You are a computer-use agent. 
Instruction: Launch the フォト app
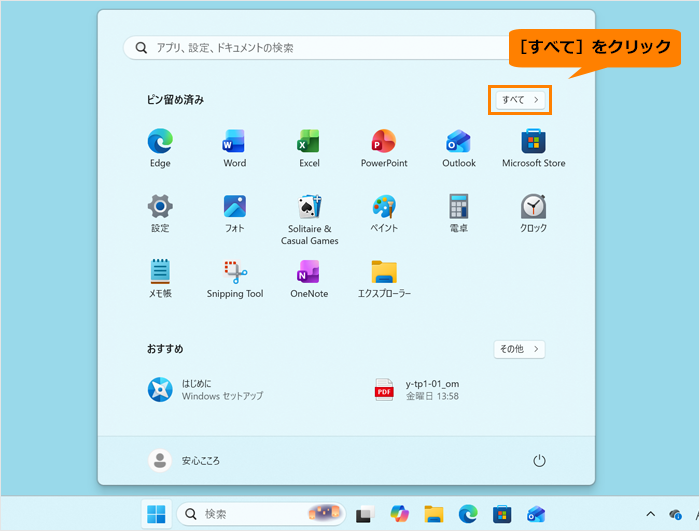(234, 213)
